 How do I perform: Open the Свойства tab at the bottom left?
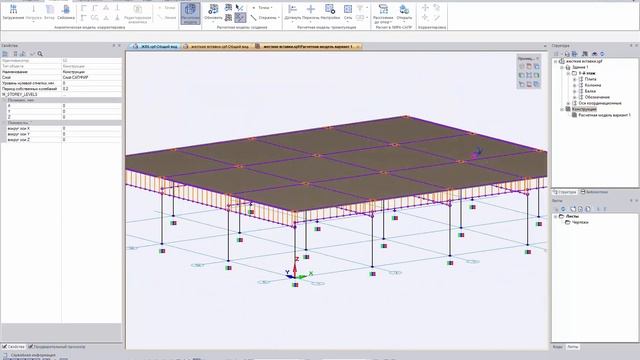click(13, 347)
